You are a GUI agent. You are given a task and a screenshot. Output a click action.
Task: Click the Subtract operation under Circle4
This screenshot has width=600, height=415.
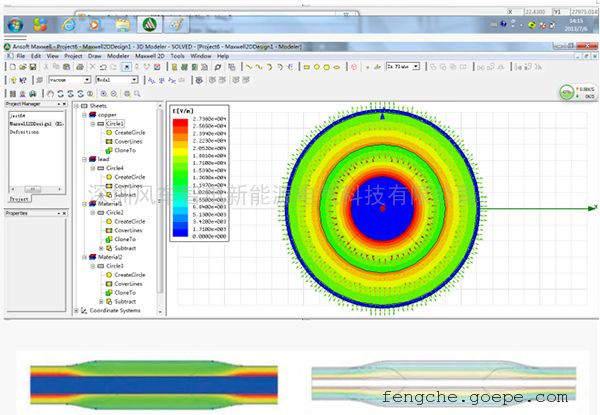point(125,194)
